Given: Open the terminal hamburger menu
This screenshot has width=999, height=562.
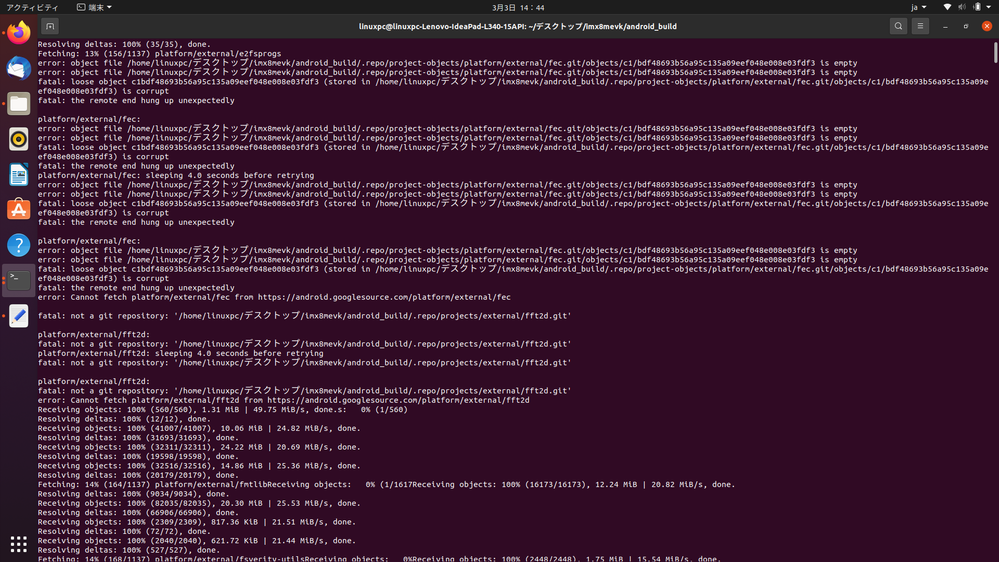Looking at the screenshot, I should coord(920,26).
